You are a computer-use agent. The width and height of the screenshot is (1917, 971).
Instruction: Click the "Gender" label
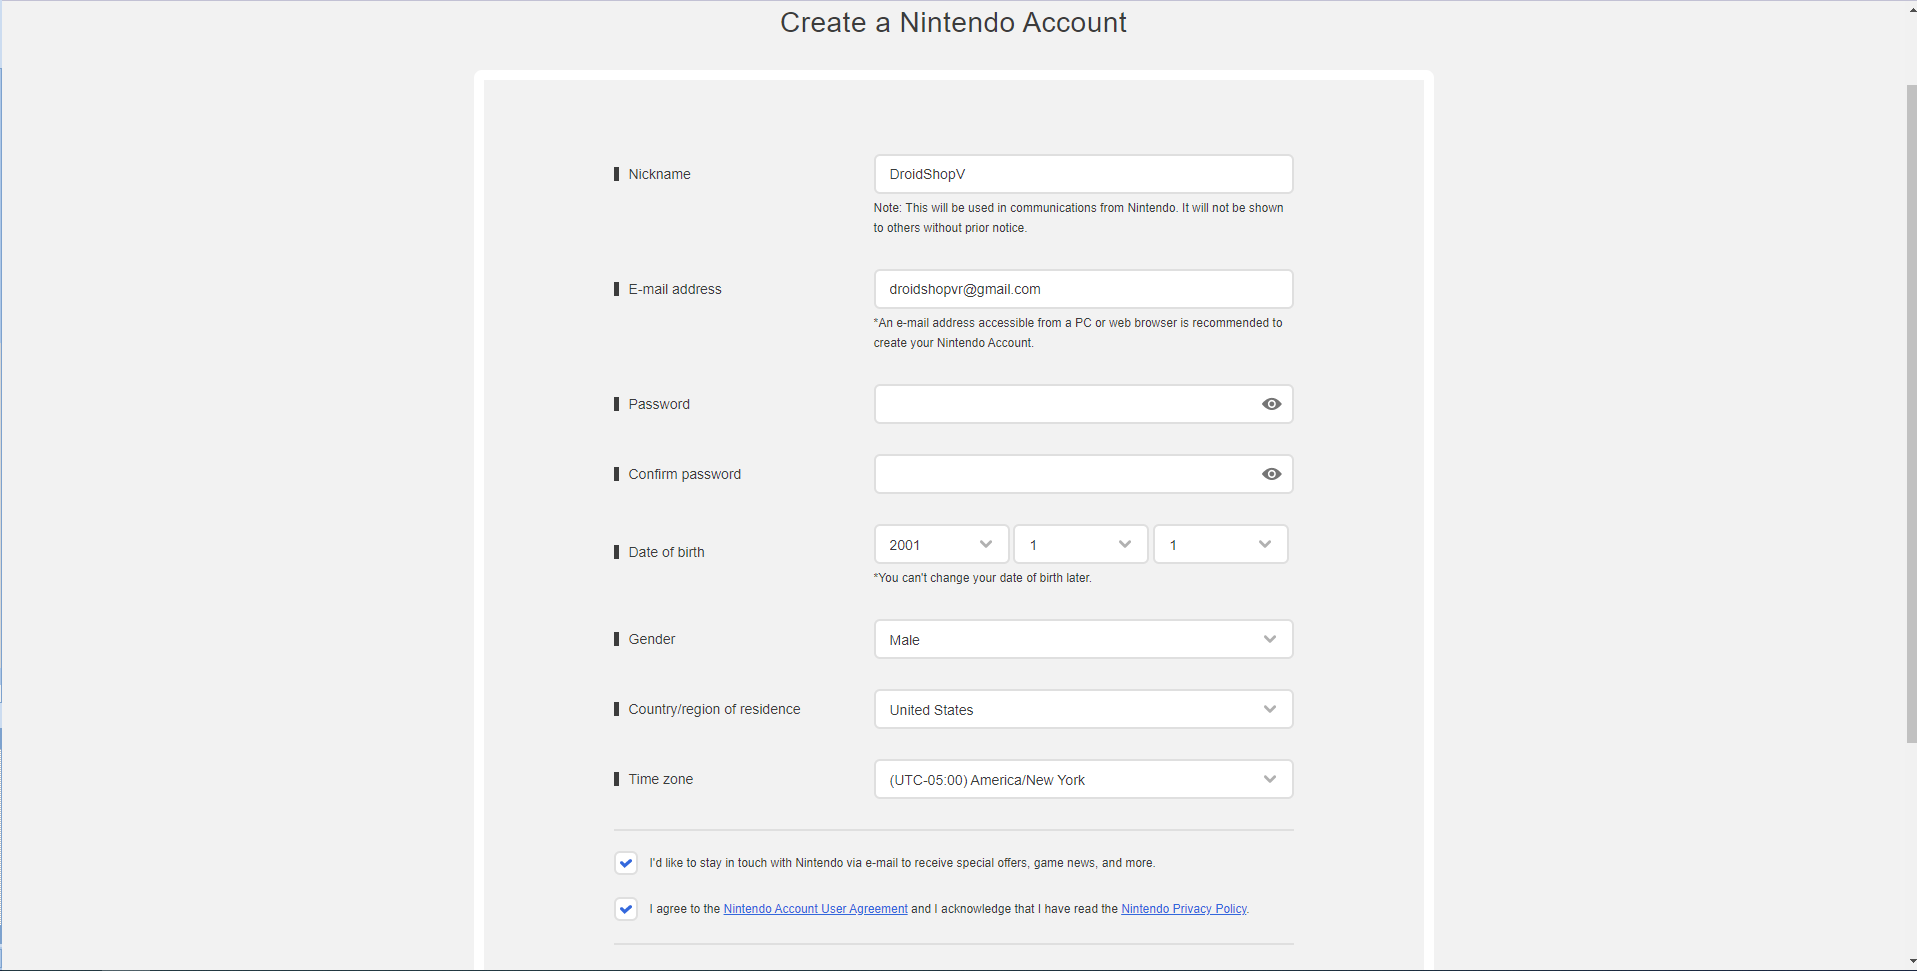click(651, 639)
